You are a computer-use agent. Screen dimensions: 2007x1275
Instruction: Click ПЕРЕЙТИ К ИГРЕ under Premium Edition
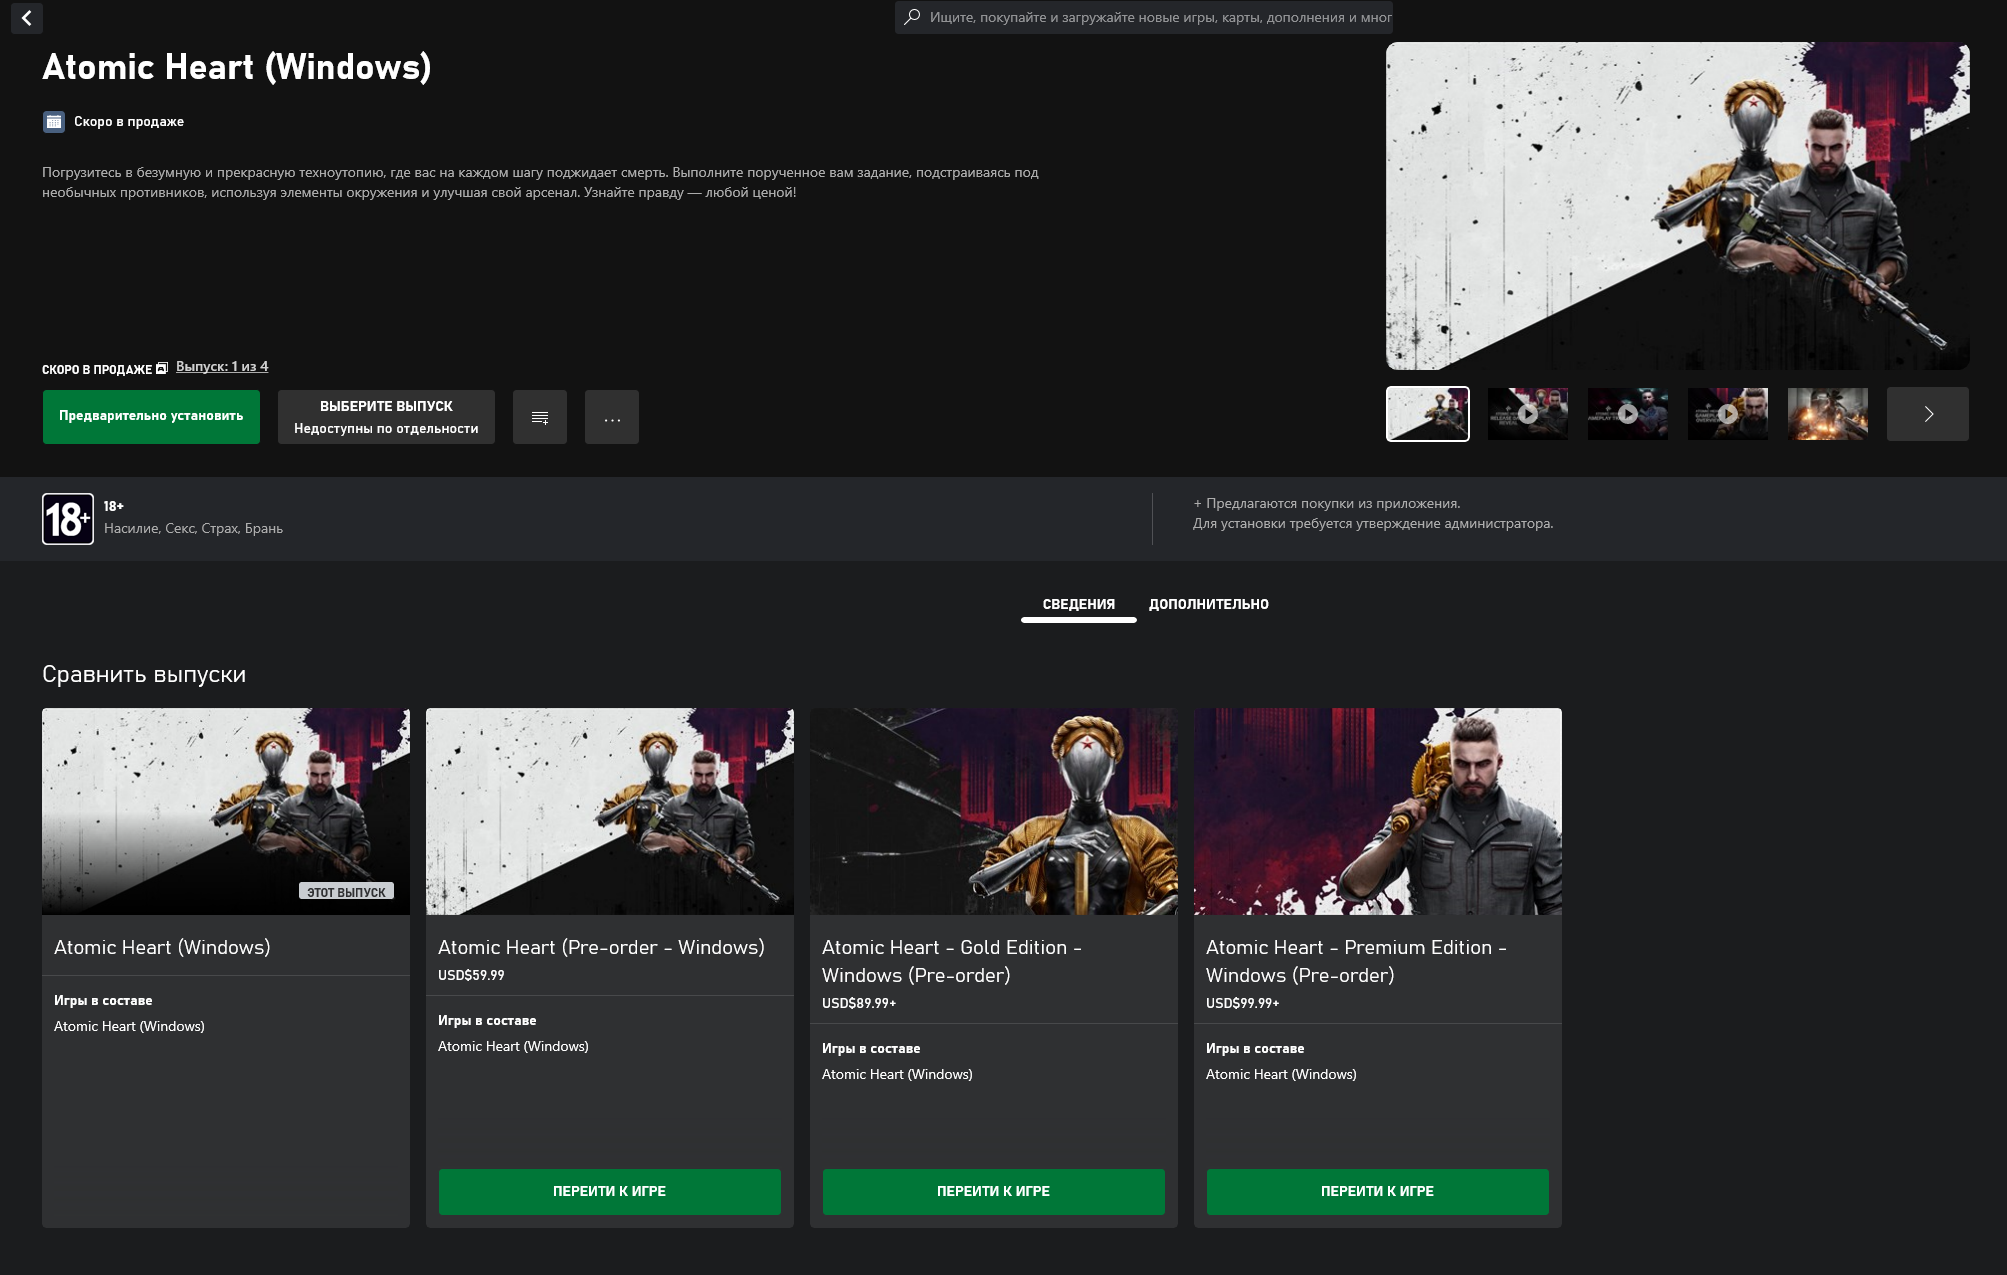1378,1192
